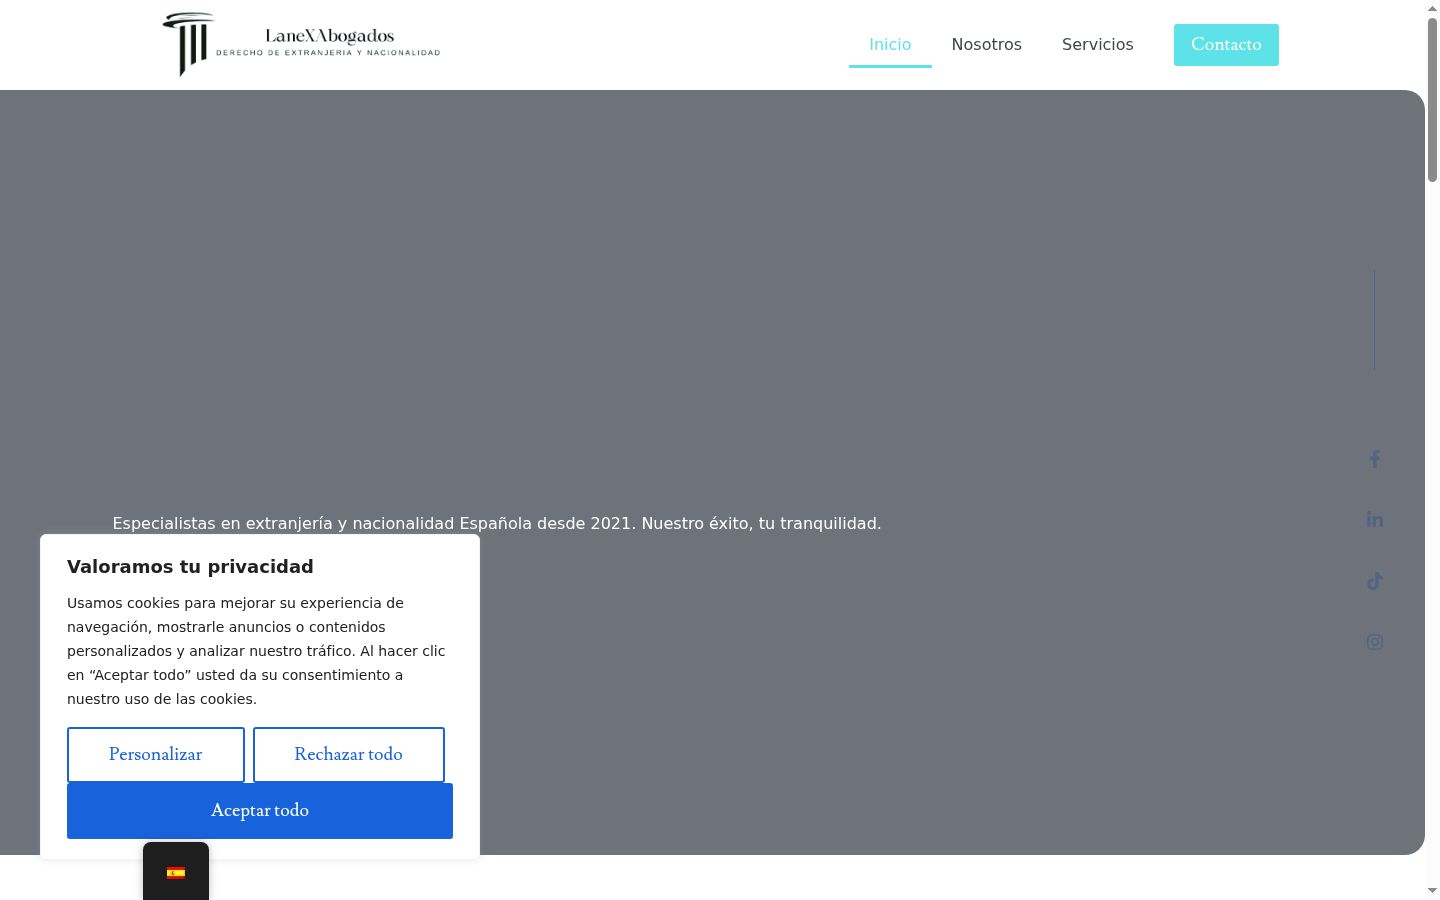Click the LaneXAbogados logo
Screen dimensions: 1440x900
point(301,44)
